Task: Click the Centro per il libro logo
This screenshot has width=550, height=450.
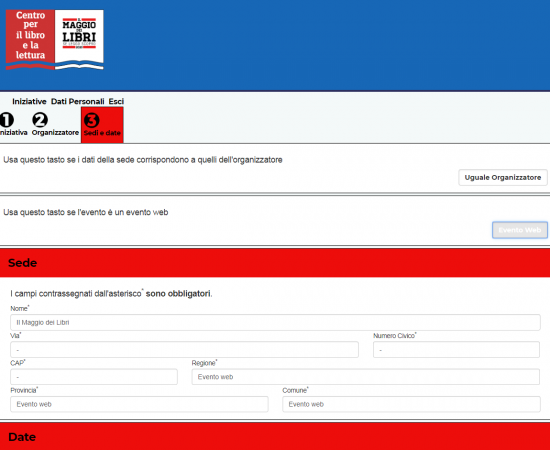Action: point(30,40)
